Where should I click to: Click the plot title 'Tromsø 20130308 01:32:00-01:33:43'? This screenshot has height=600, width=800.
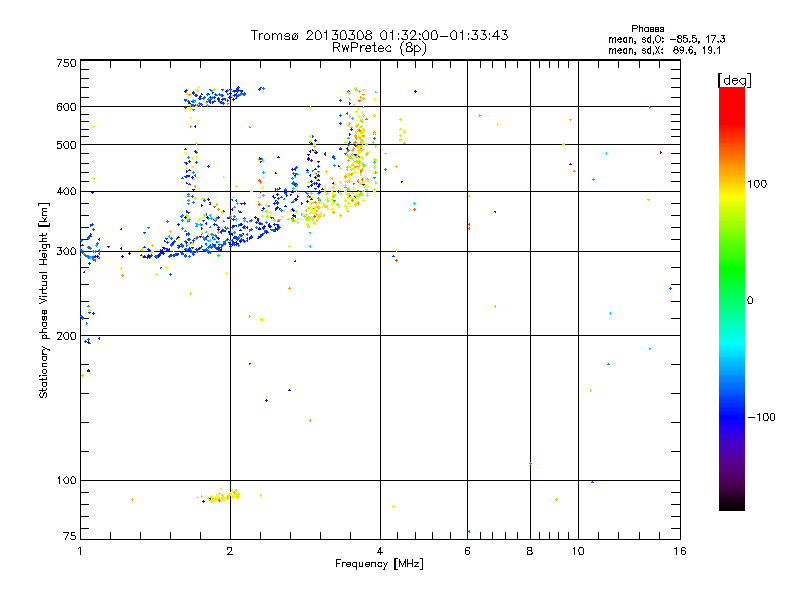(379, 35)
